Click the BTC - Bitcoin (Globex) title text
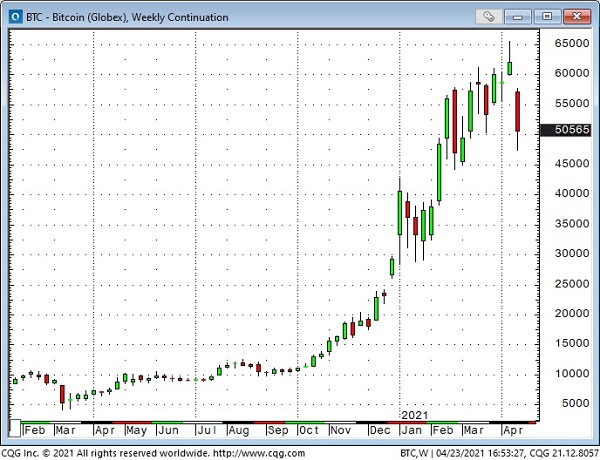 (x=127, y=17)
